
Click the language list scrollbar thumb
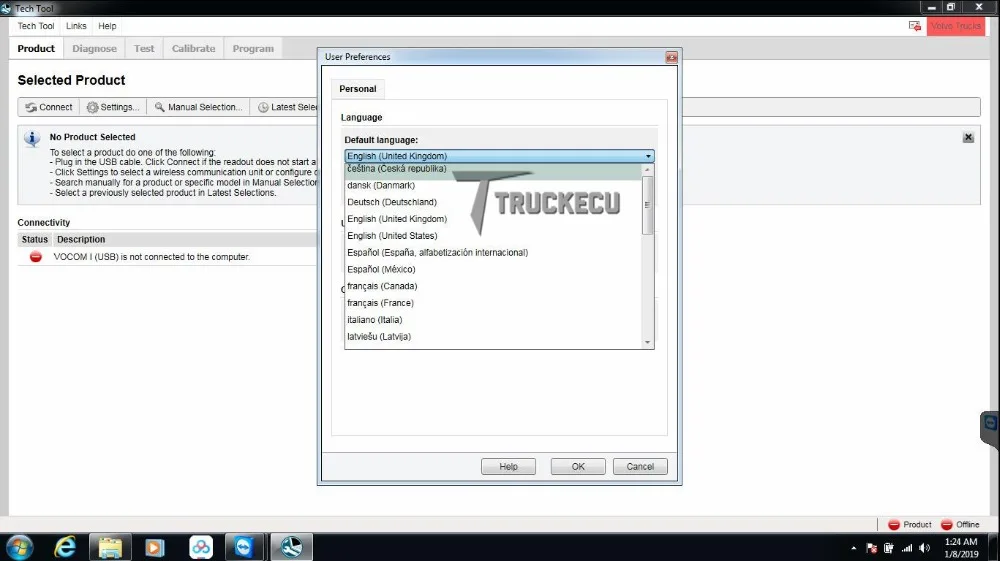point(647,205)
